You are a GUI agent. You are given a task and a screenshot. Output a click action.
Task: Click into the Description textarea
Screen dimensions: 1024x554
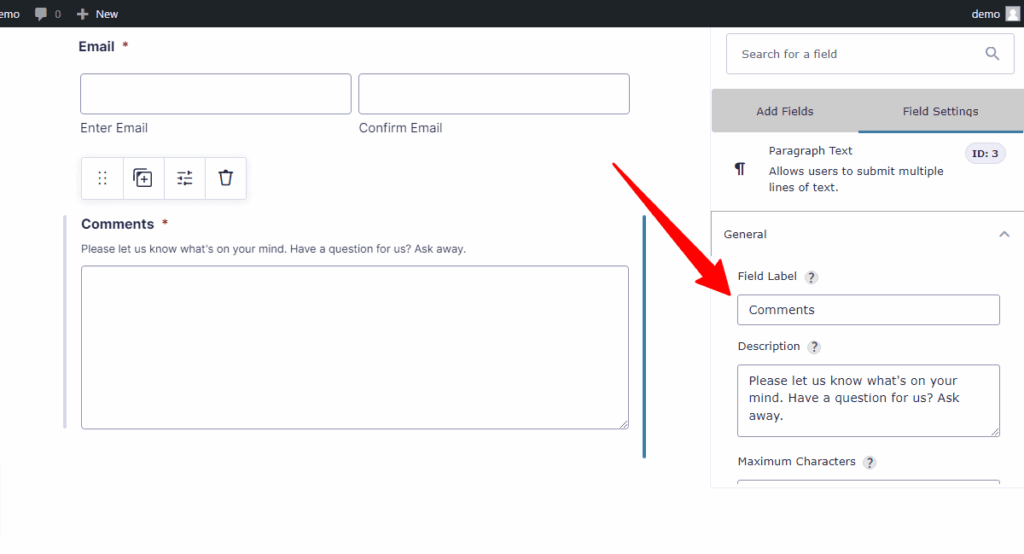[x=868, y=400]
